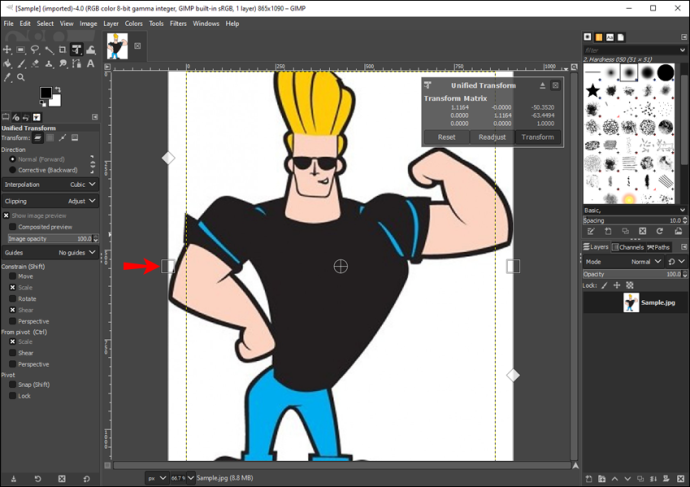Enable Composited preview checkbox
This screenshot has height=487, width=690.
[13, 227]
